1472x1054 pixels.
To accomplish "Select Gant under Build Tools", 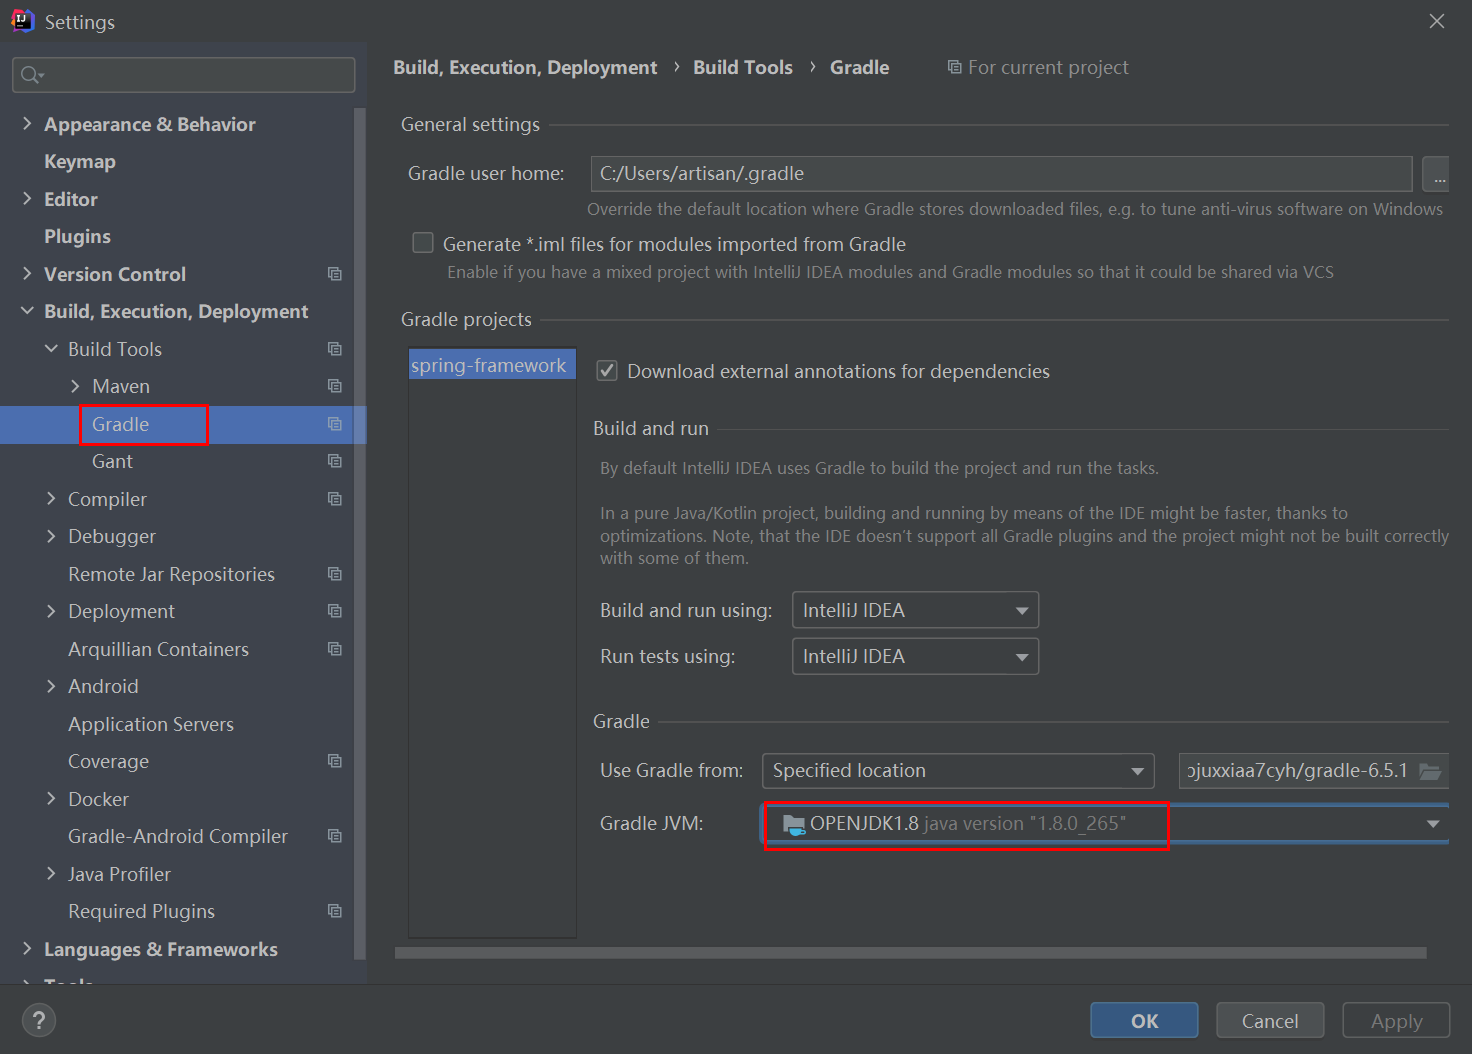I will [112, 461].
